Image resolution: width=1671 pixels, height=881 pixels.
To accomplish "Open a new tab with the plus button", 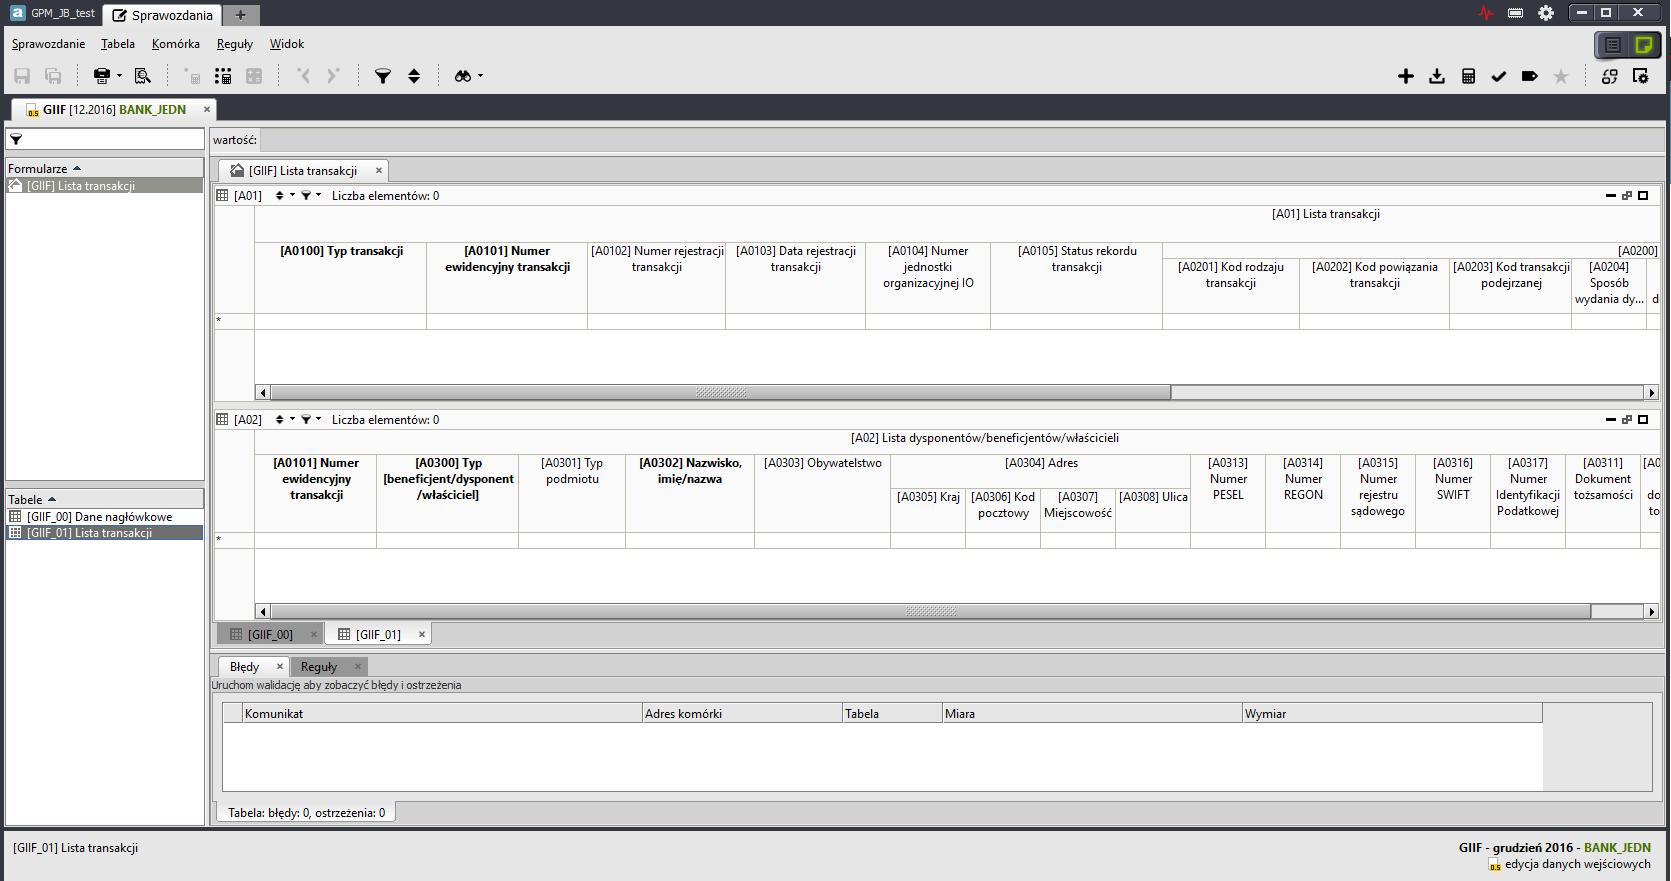I will (x=240, y=15).
